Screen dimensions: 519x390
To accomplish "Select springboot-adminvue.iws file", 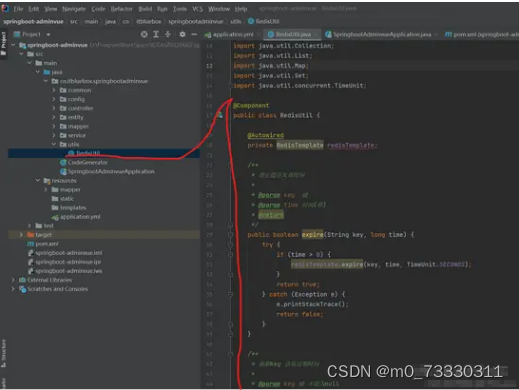I will tap(65, 271).
